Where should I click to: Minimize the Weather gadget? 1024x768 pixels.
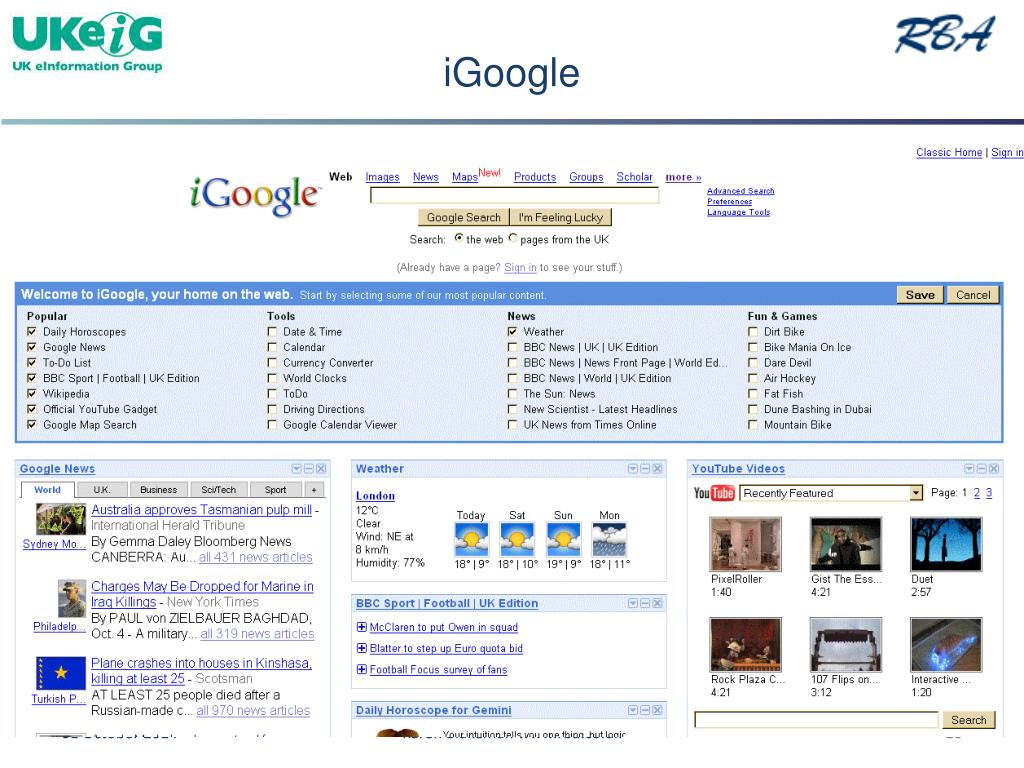pyautogui.click(x=645, y=468)
